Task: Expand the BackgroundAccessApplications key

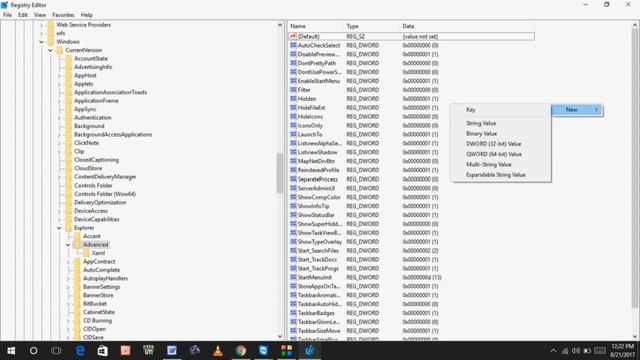Action: click(59, 135)
